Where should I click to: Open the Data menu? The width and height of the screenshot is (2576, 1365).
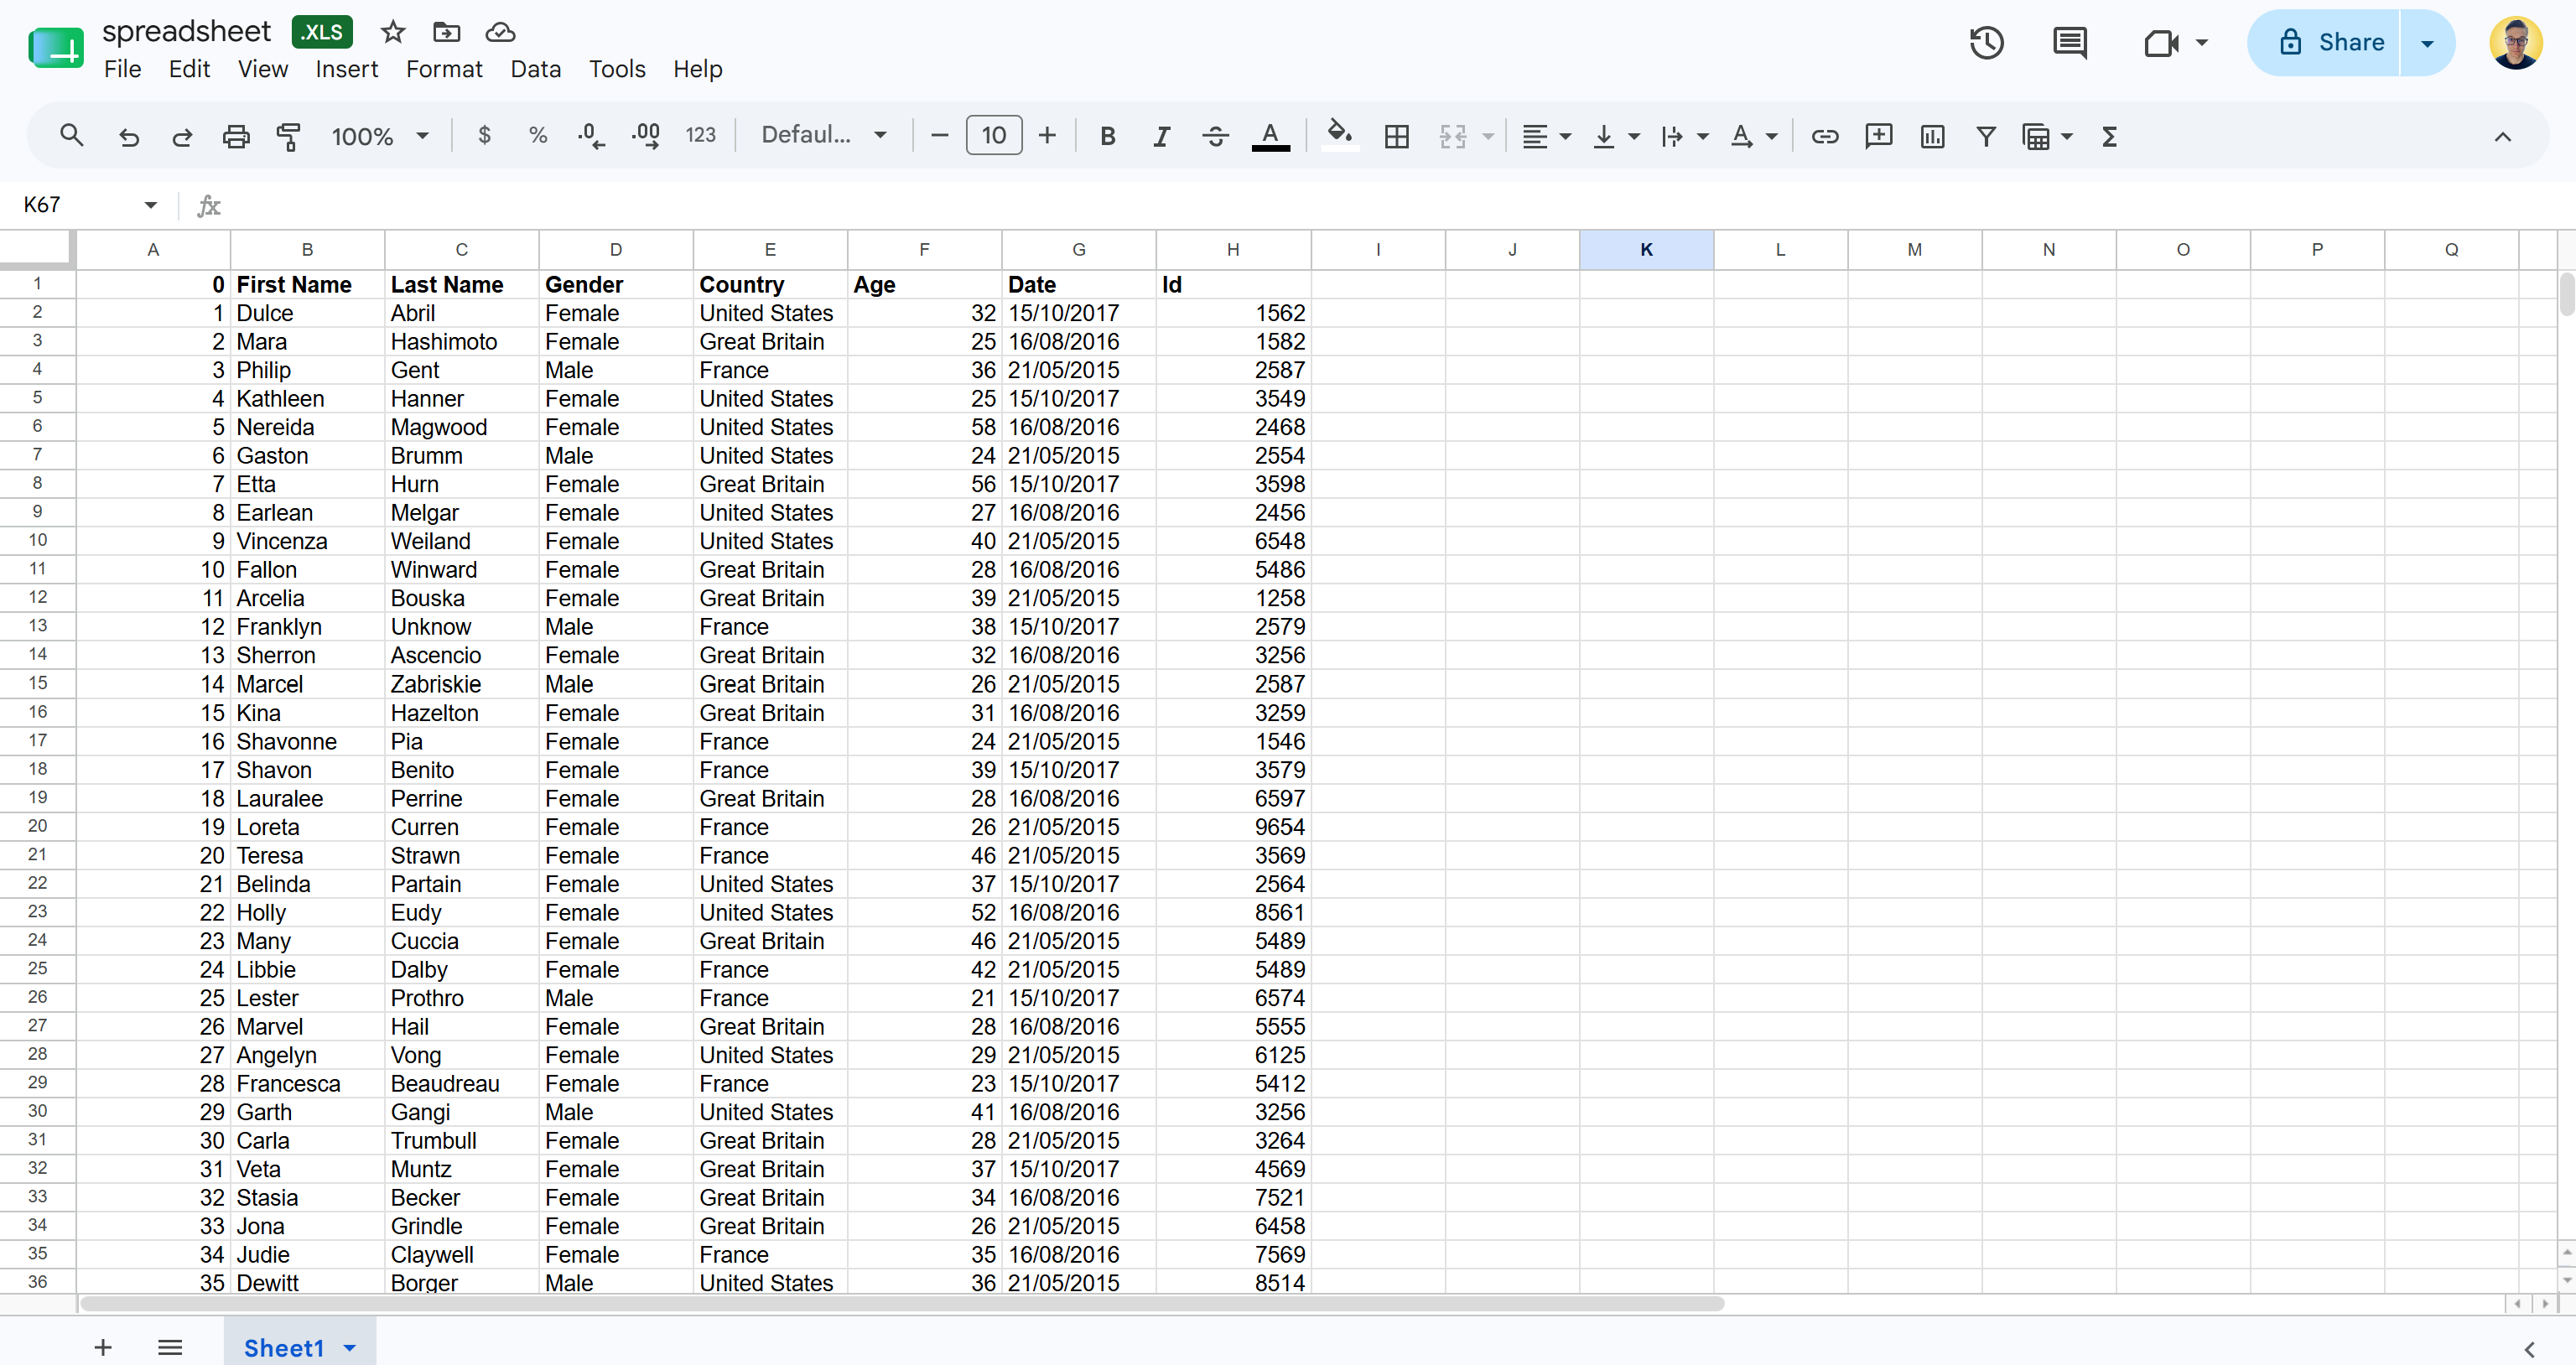[536, 69]
